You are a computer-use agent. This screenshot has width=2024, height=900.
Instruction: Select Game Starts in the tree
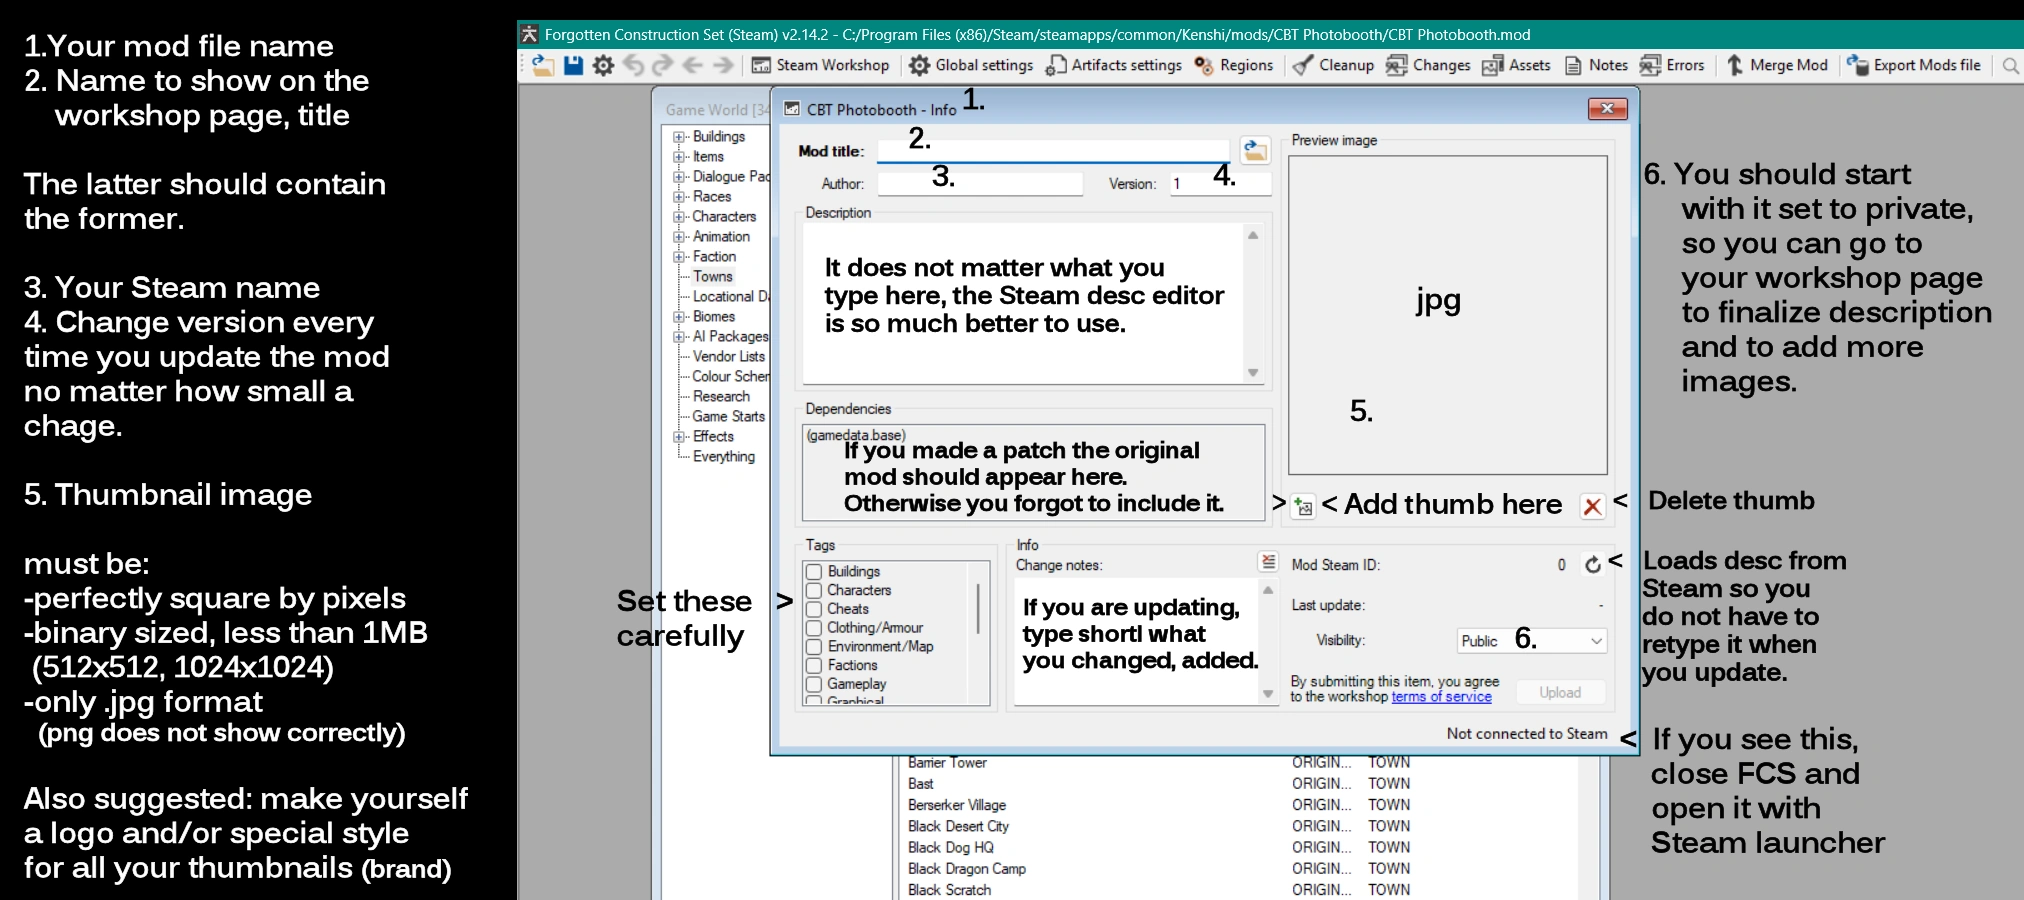729,417
